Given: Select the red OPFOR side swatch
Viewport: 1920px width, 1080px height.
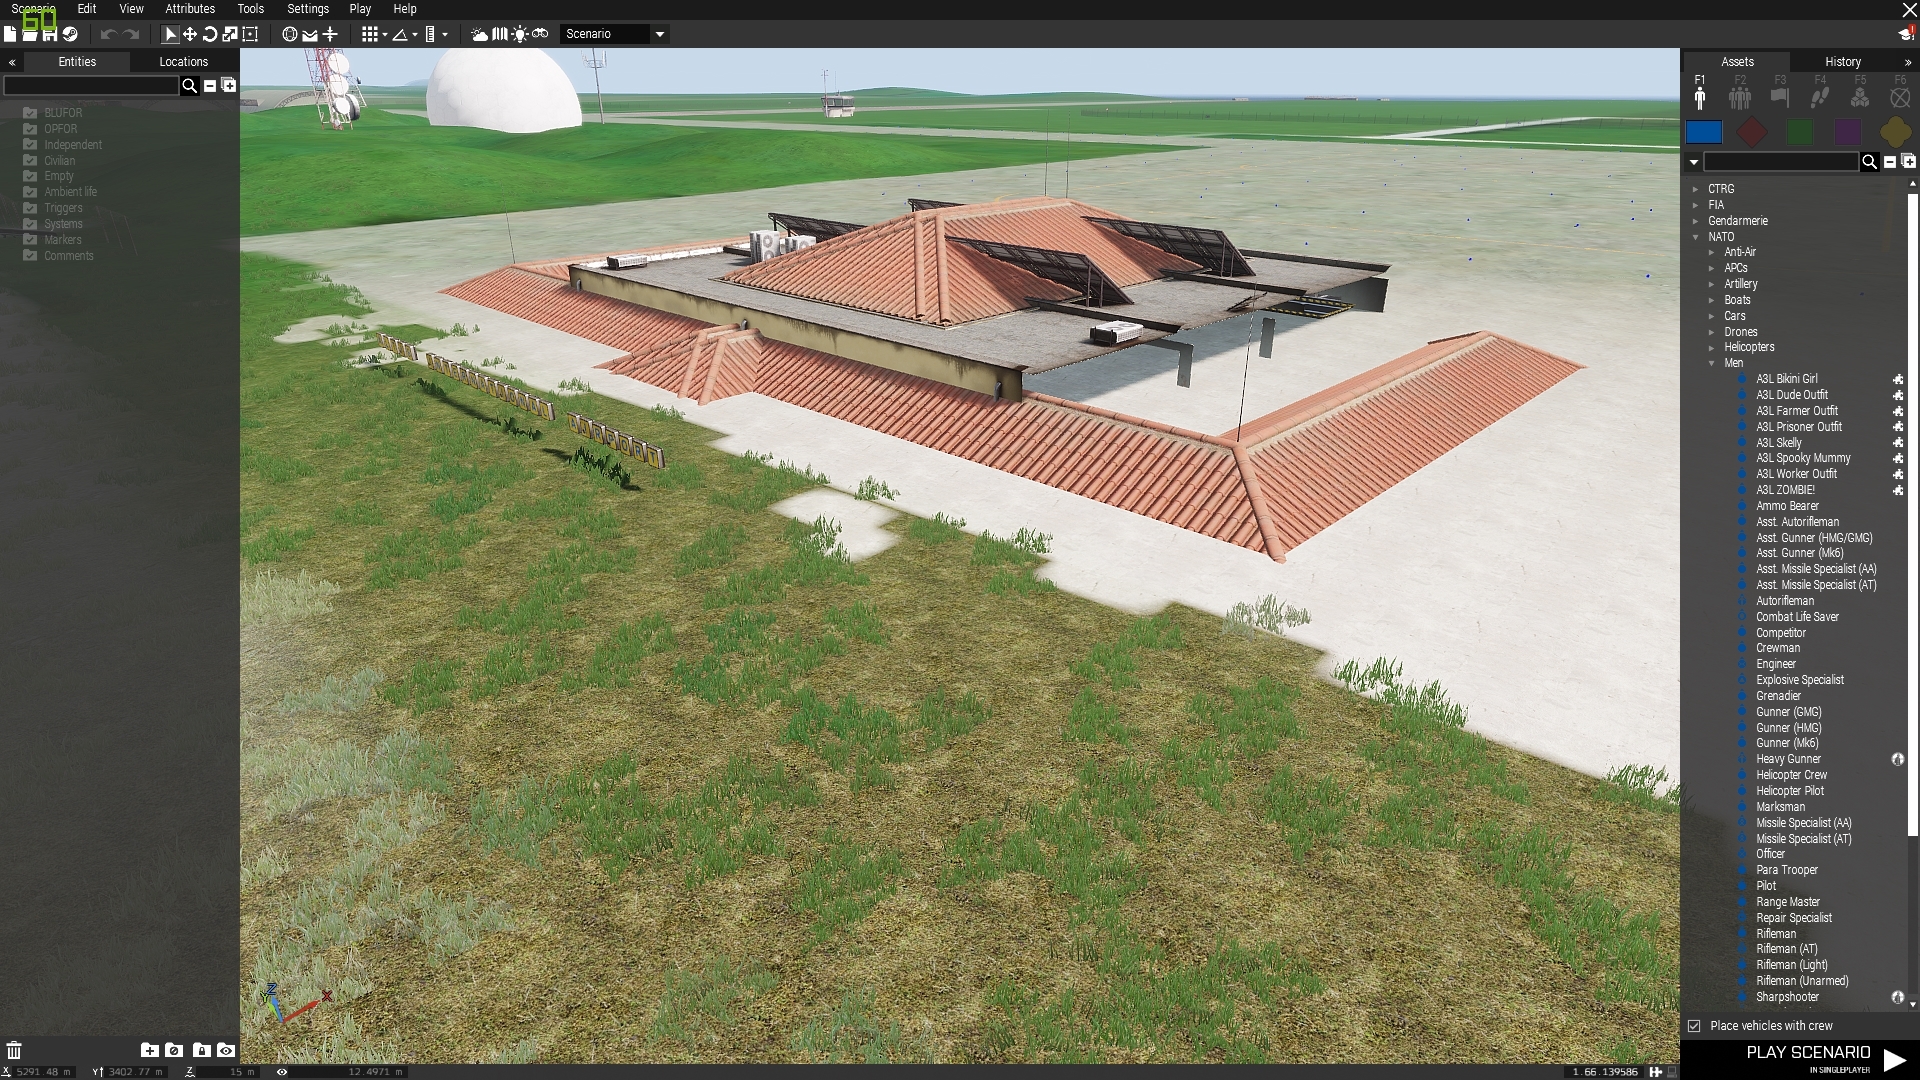Looking at the screenshot, I should click(x=1751, y=132).
